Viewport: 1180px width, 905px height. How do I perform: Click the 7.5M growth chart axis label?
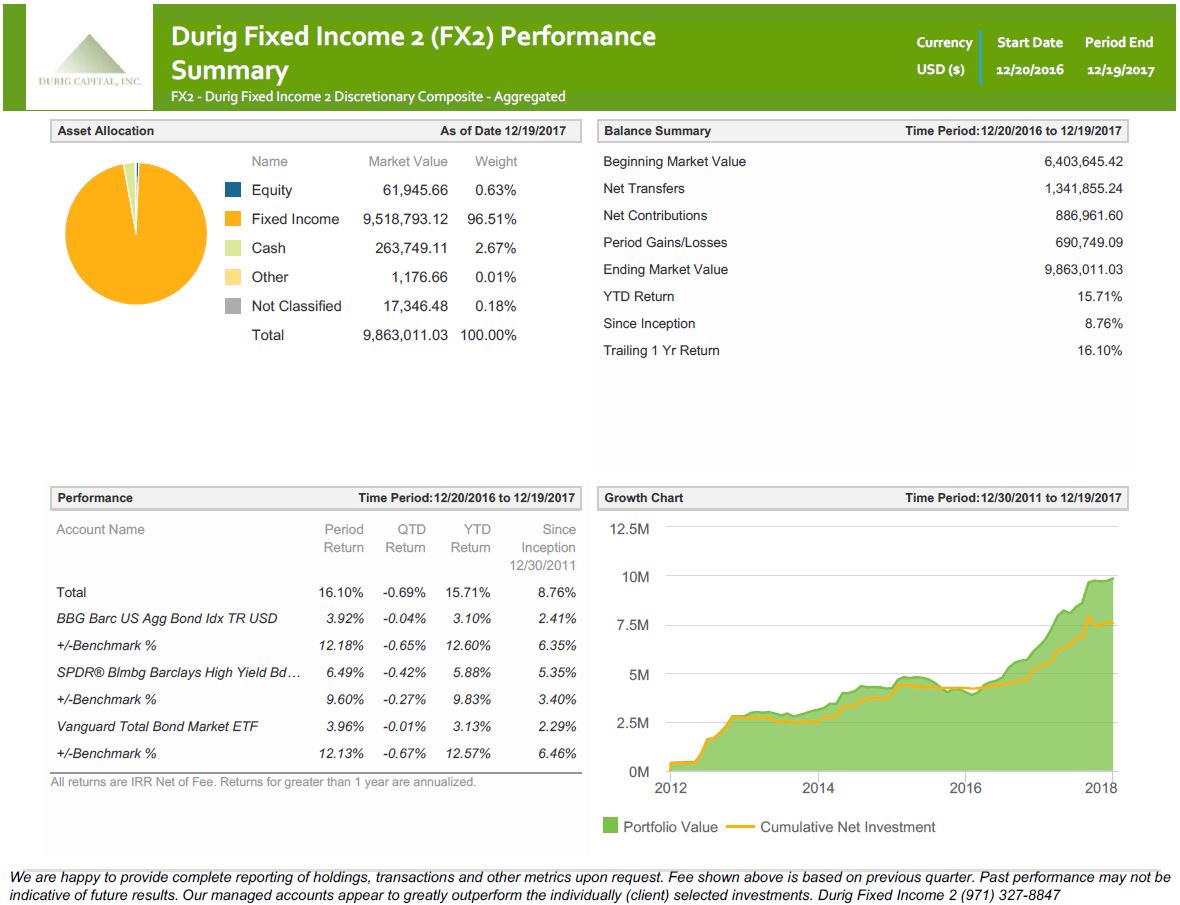[x=632, y=625]
